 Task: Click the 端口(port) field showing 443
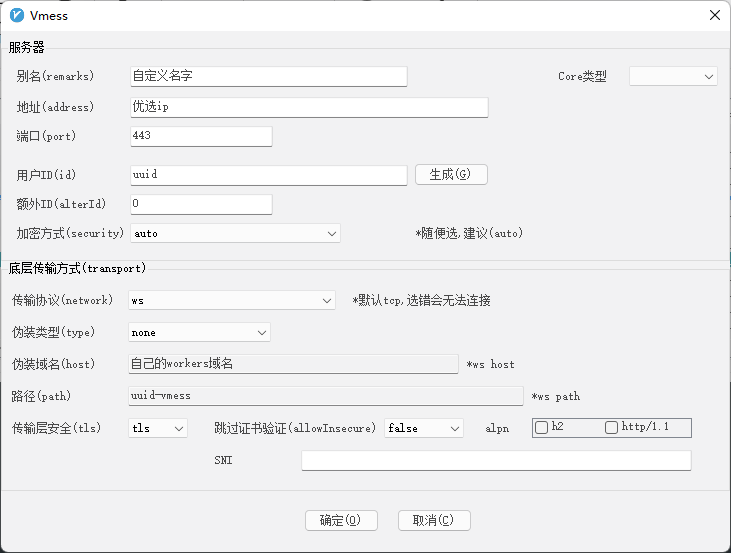click(x=201, y=136)
